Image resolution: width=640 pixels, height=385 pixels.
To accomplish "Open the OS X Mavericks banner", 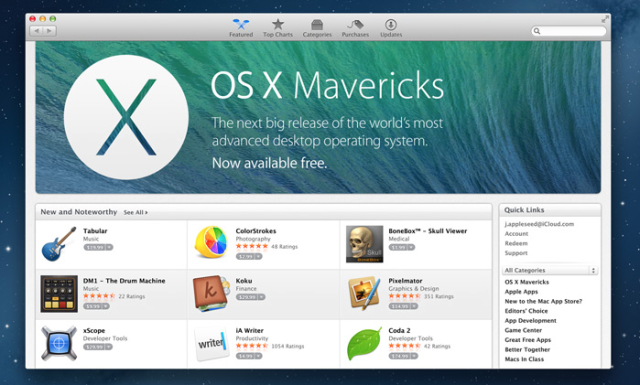I will [318, 117].
